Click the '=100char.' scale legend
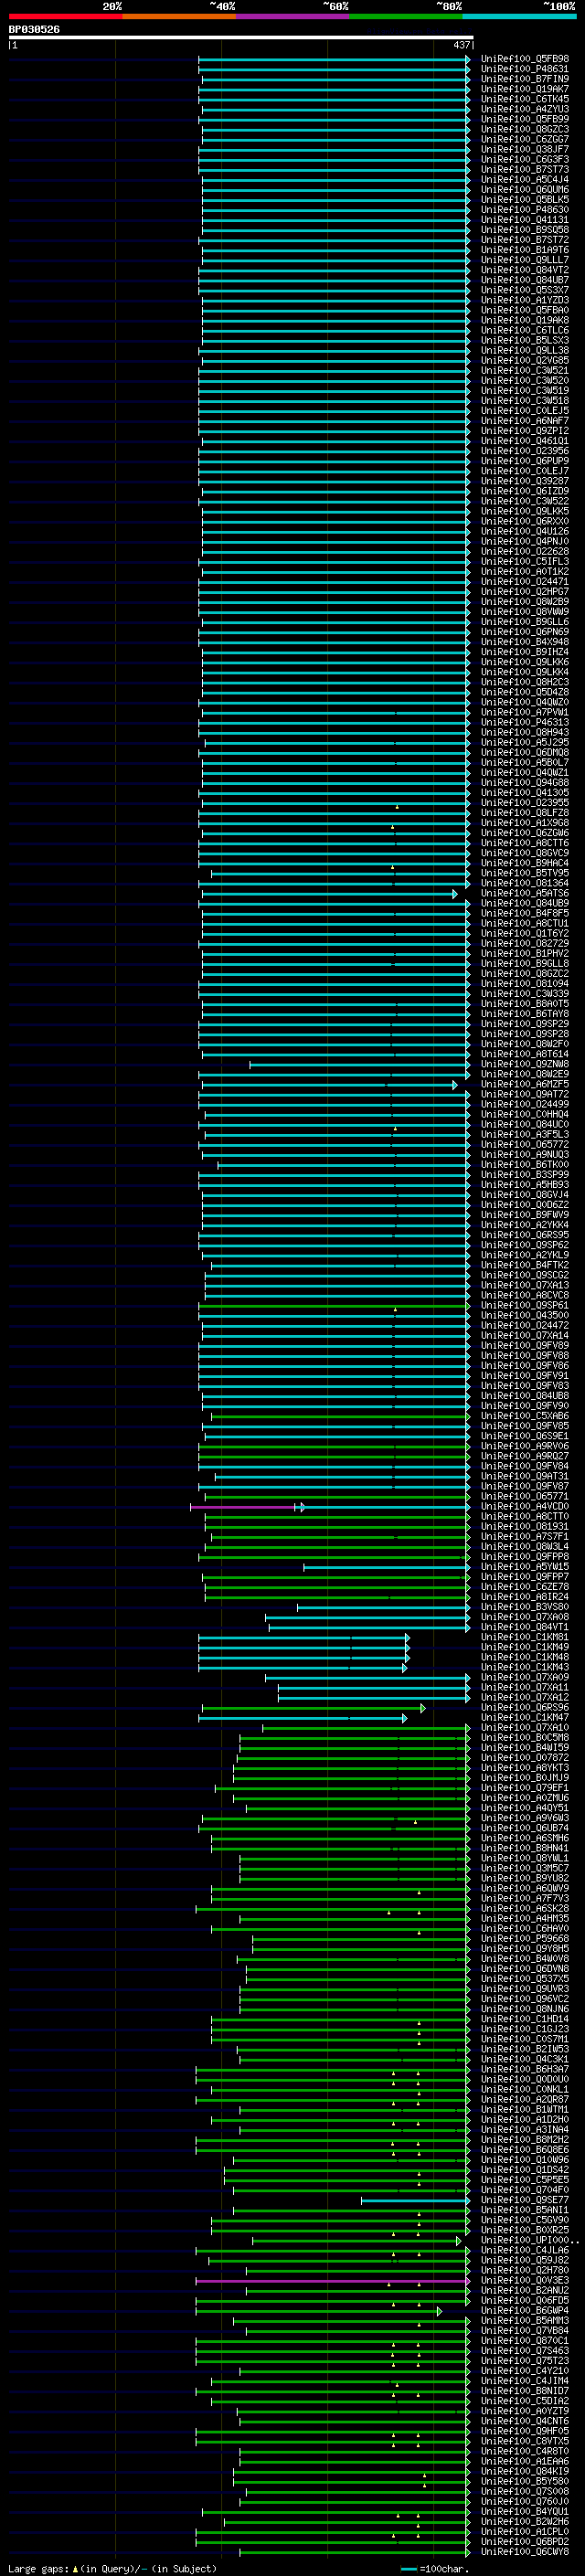 (x=436, y=2568)
